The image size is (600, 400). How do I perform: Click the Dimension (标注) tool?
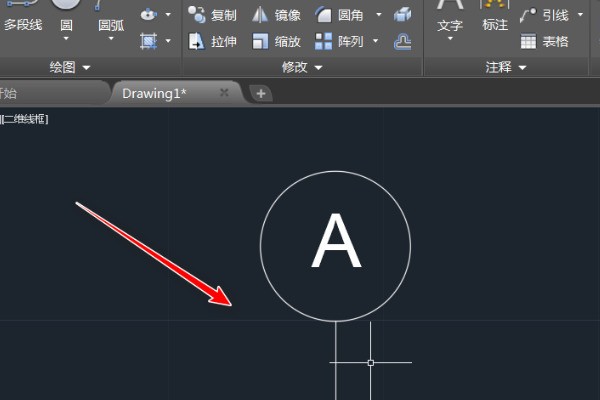point(495,16)
